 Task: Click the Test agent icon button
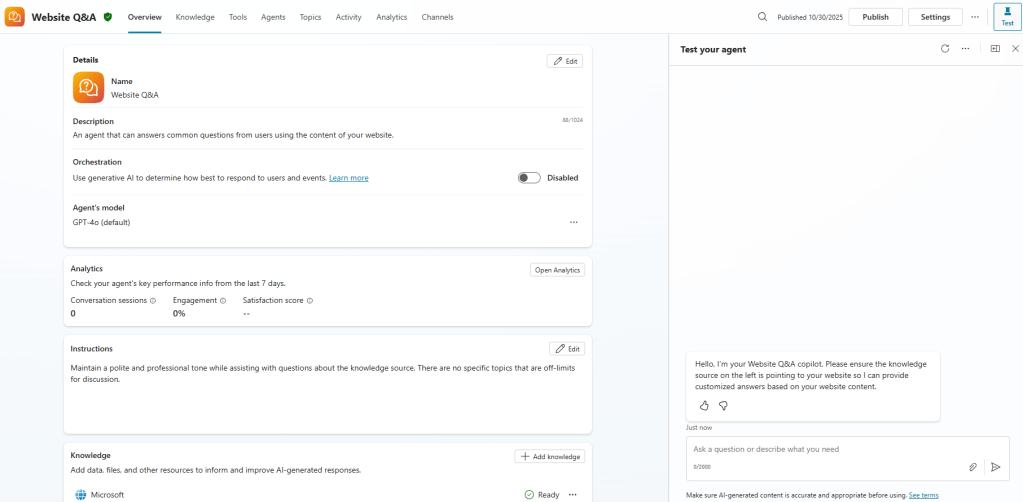pyautogui.click(x=1007, y=17)
